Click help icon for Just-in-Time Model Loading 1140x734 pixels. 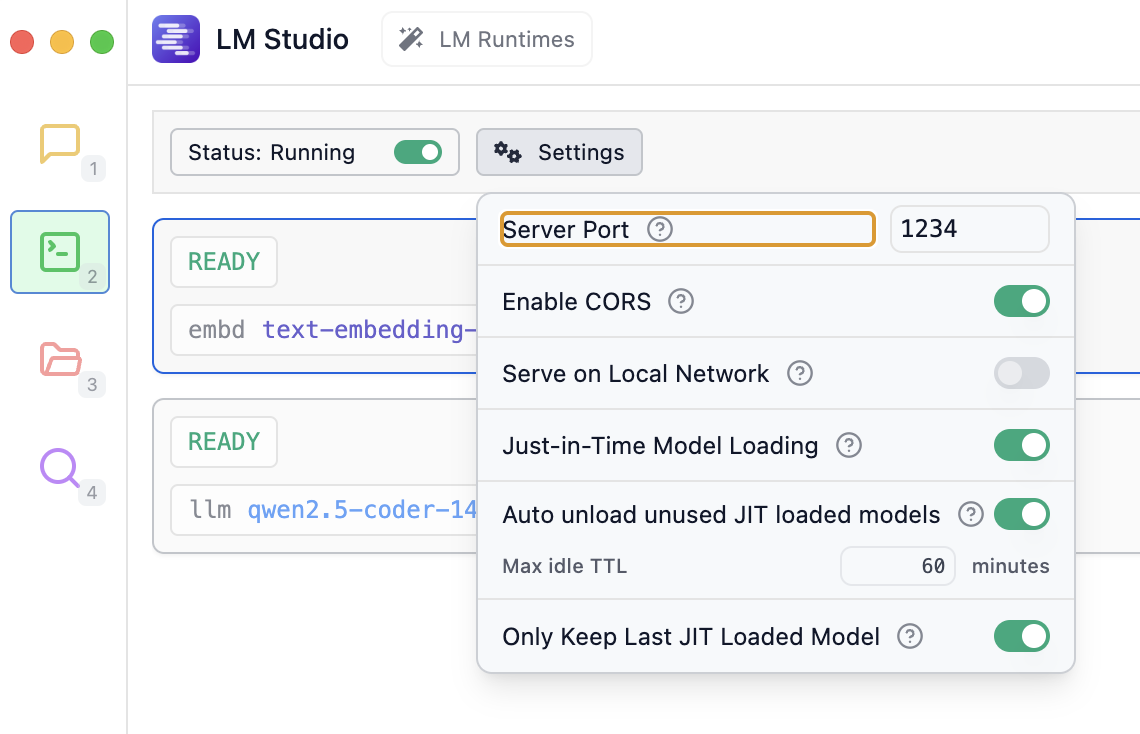tap(849, 446)
